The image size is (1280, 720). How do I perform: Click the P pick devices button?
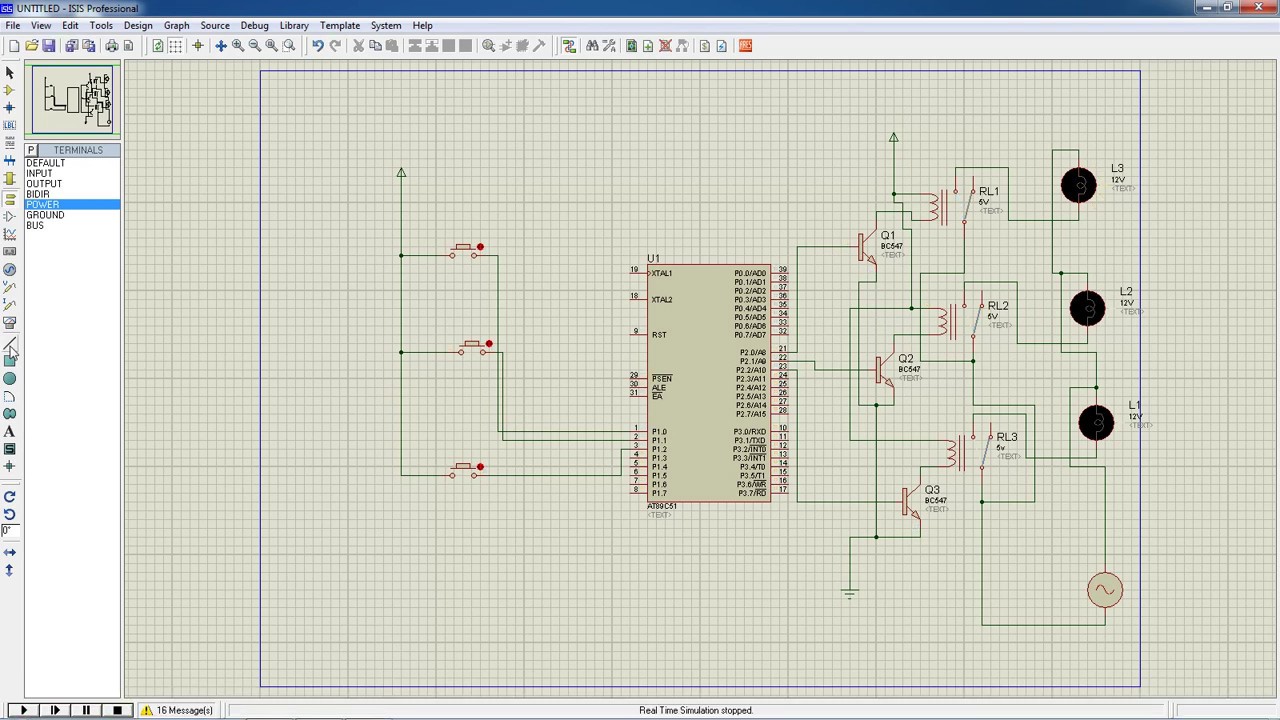point(31,150)
